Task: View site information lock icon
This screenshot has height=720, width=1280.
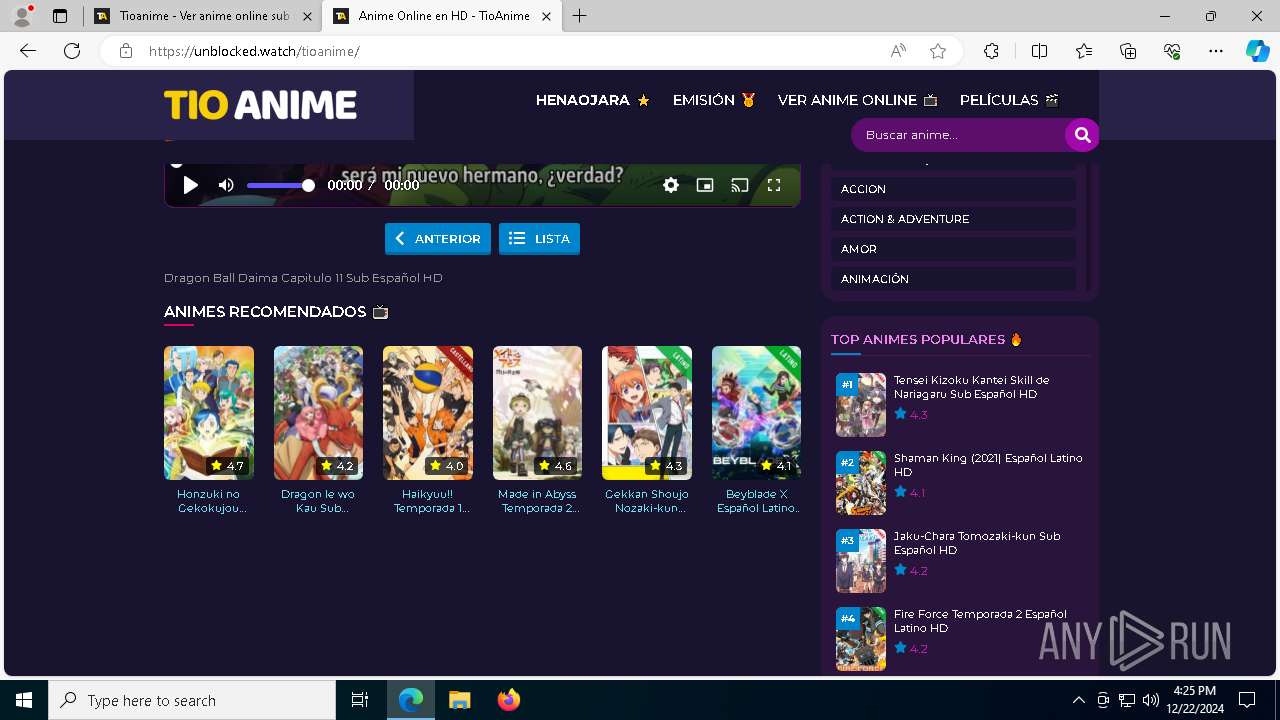Action: tap(125, 51)
